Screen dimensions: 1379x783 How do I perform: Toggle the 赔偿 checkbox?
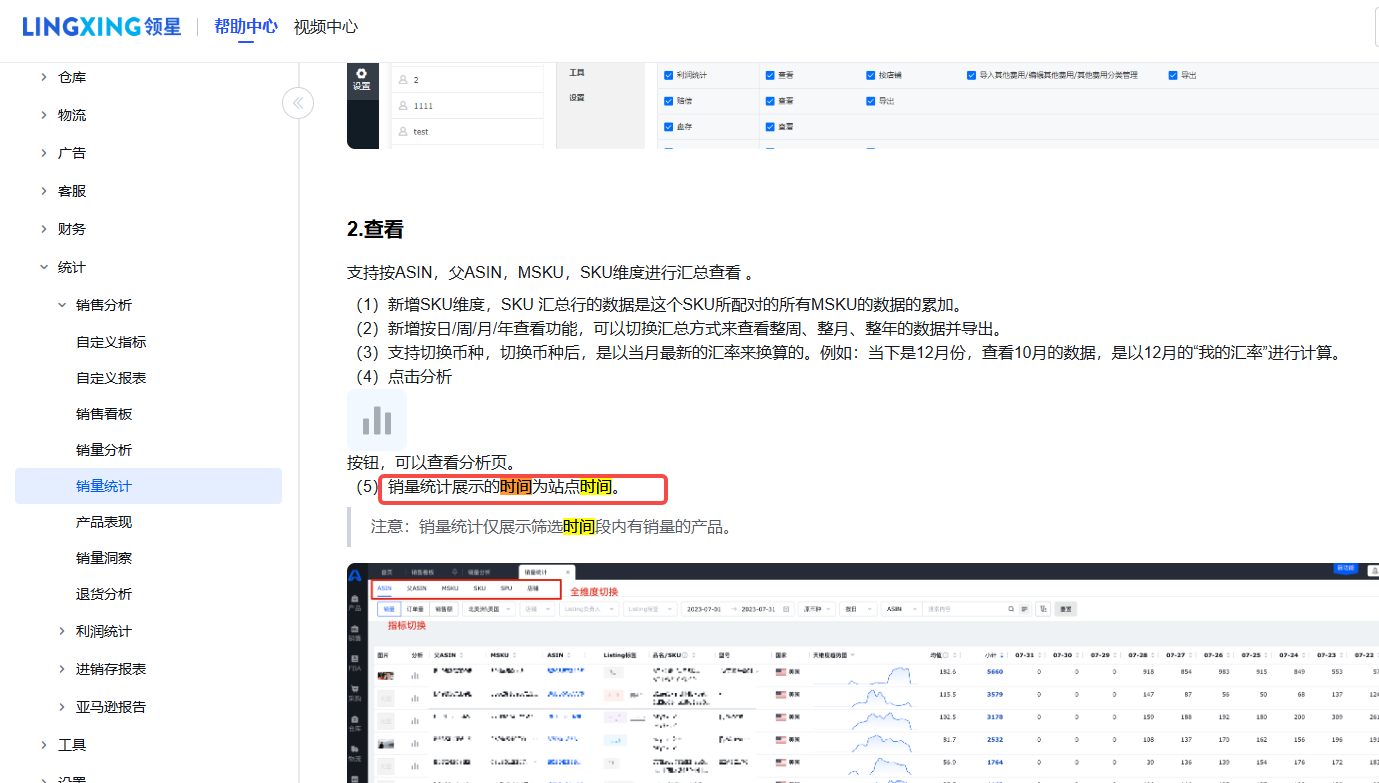669,101
